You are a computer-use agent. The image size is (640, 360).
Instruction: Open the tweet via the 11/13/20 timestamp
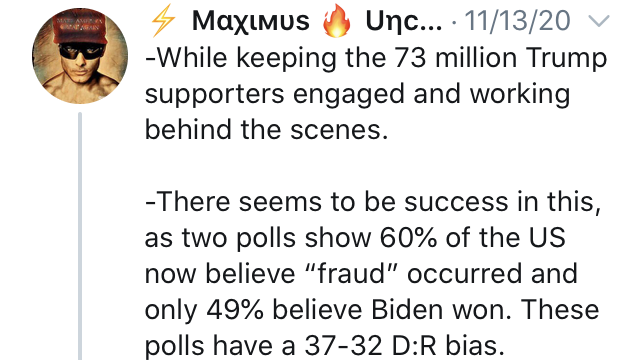point(517,21)
